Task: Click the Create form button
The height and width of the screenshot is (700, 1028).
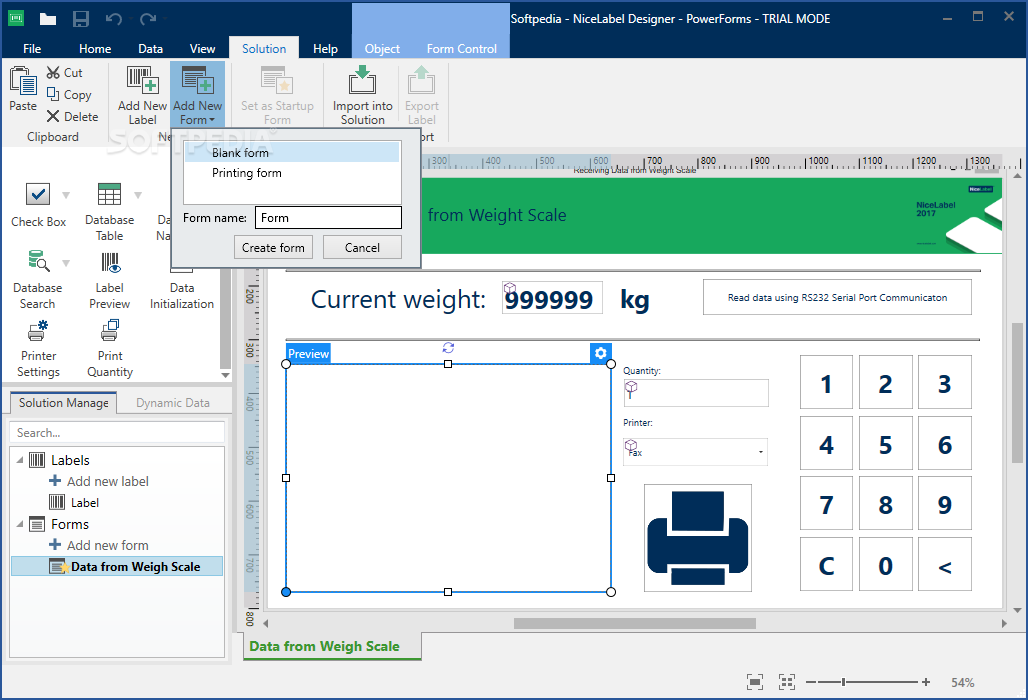Action: tap(273, 248)
